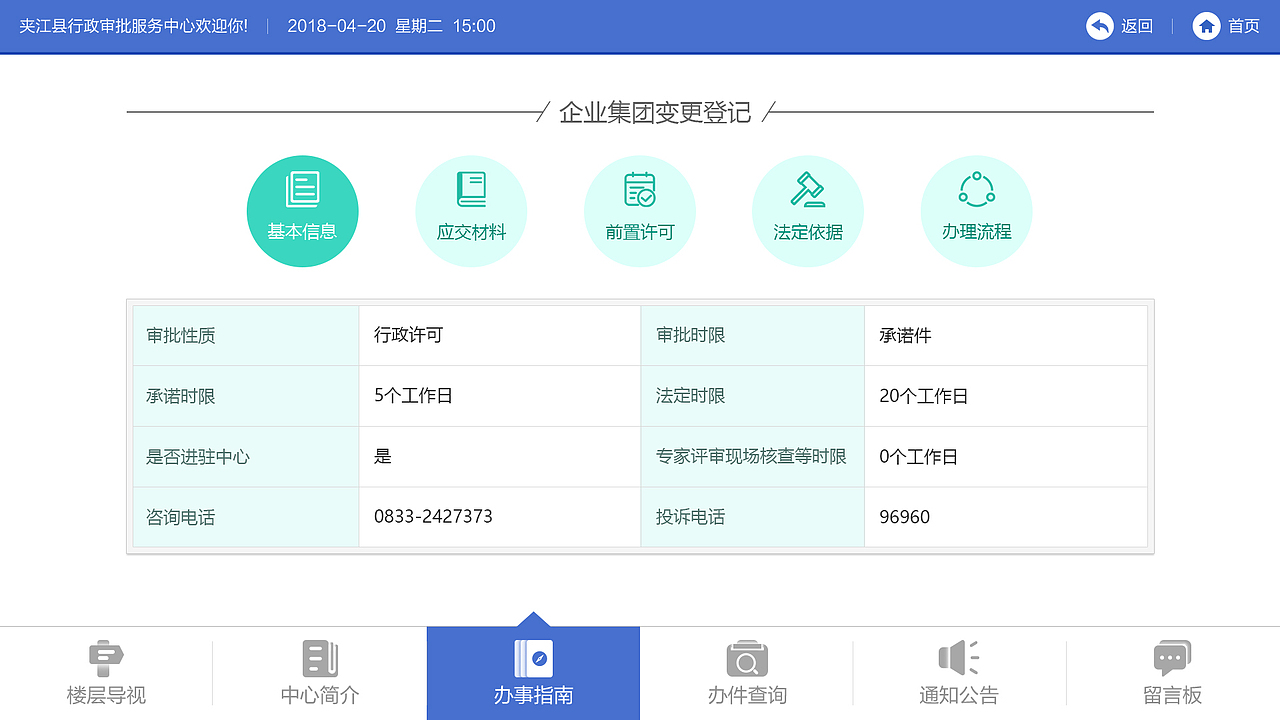The height and width of the screenshot is (720, 1280).
Task: Click the 办理流程 label
Action: (976, 231)
